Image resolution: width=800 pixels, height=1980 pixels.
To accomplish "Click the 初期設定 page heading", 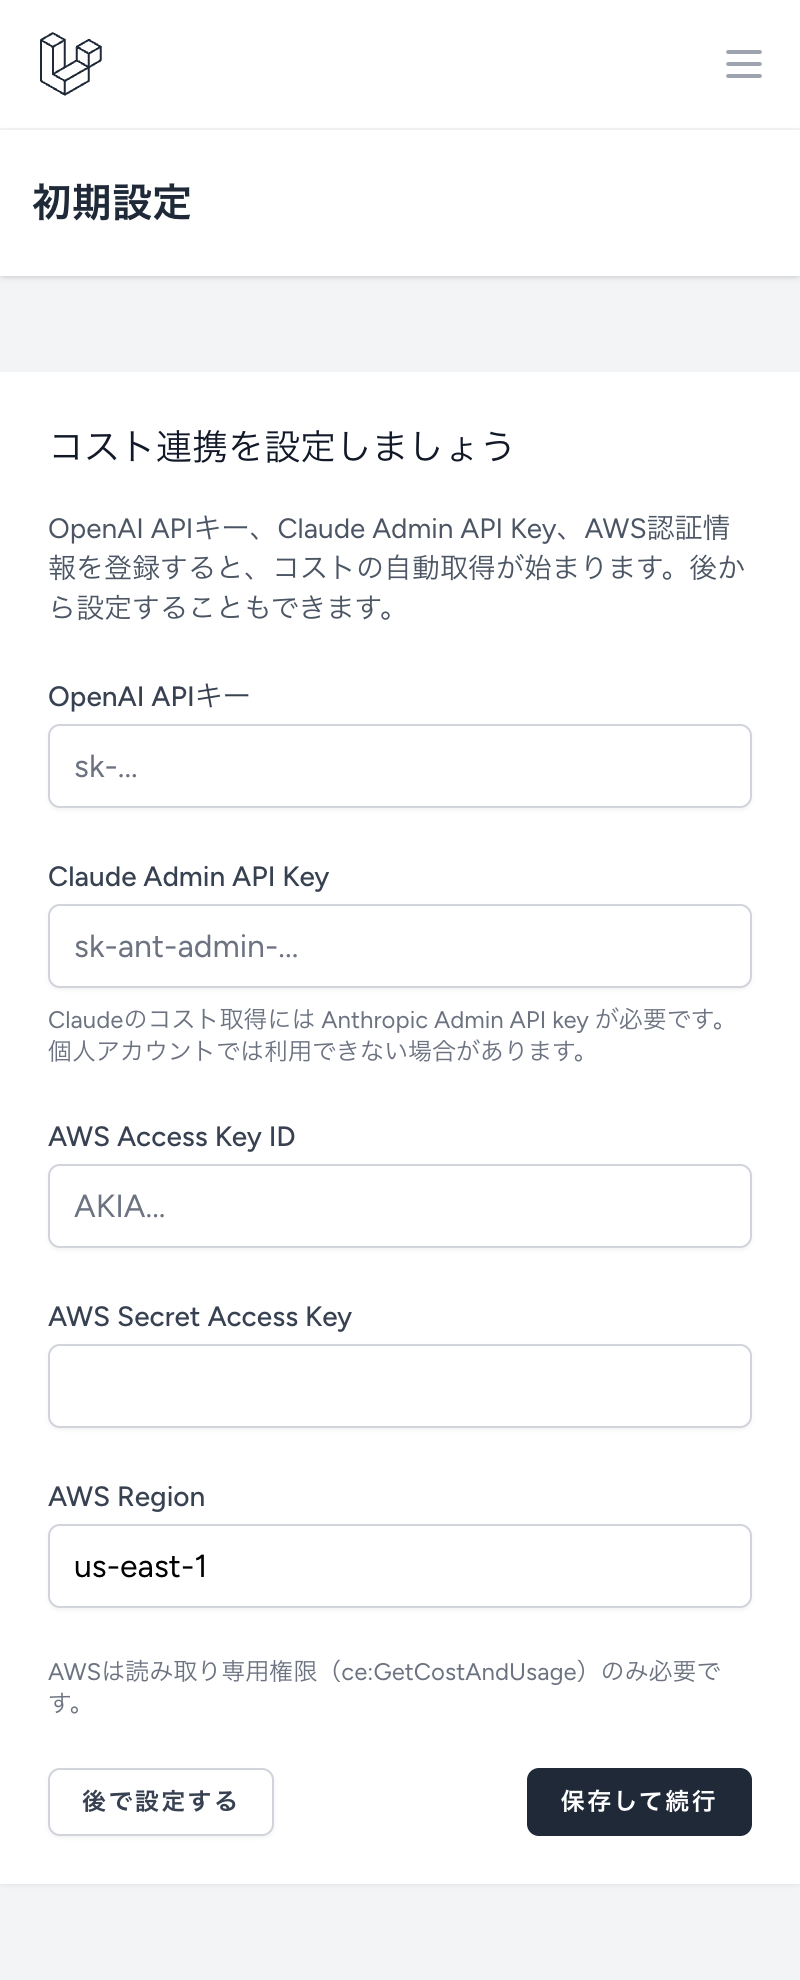I will (x=112, y=203).
